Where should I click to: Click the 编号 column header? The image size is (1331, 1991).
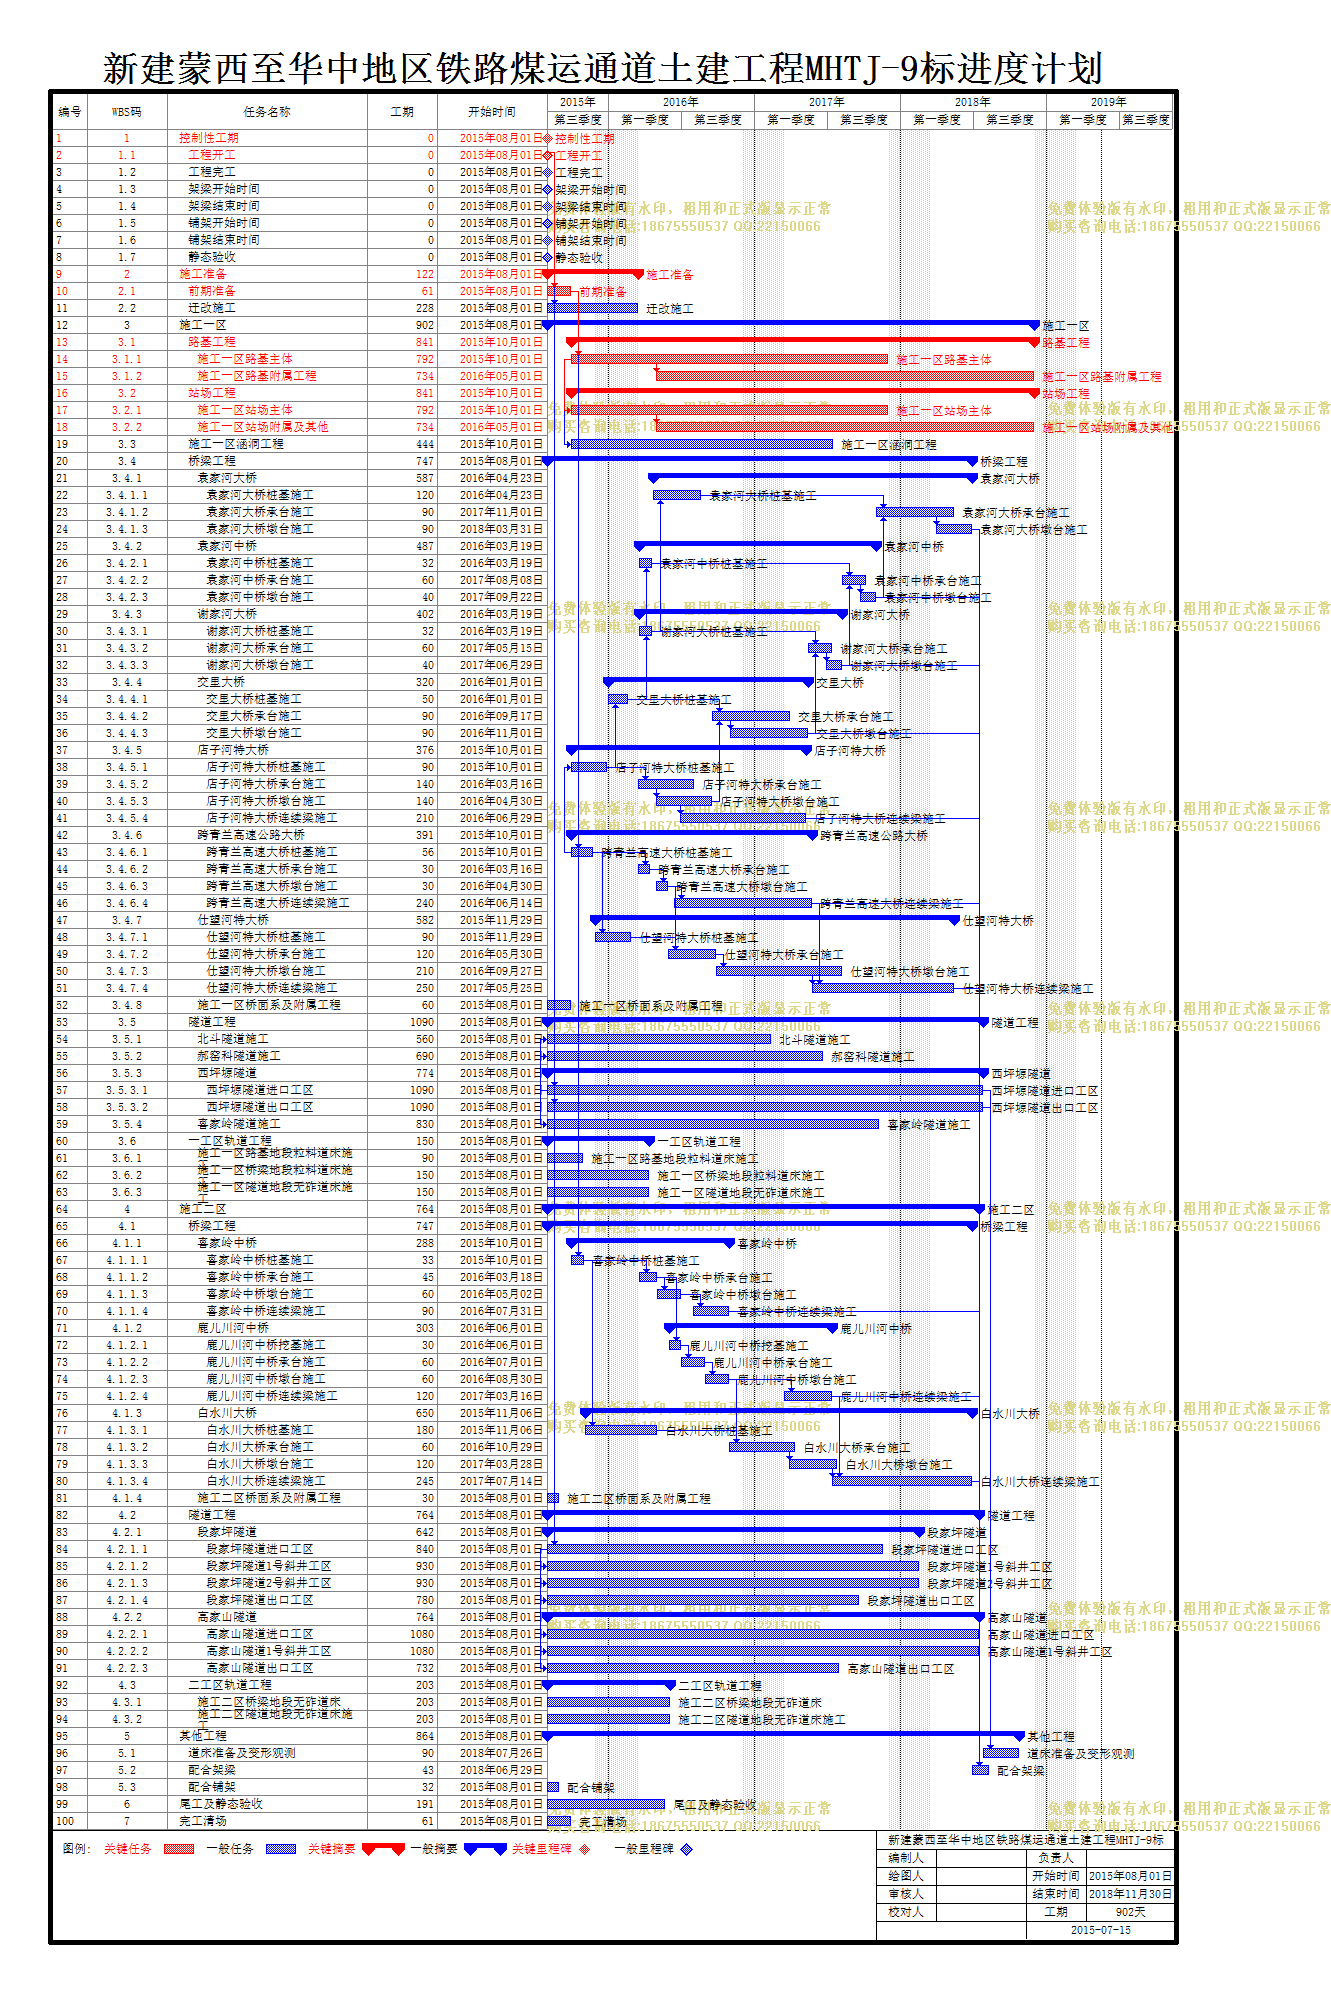pyautogui.click(x=70, y=112)
